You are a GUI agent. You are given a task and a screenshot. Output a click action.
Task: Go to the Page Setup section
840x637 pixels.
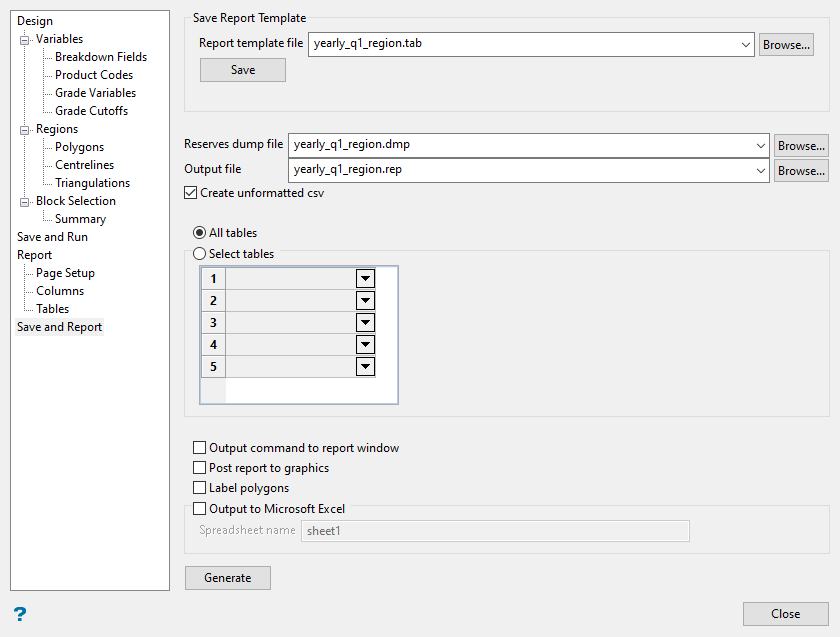pyautogui.click(x=65, y=273)
